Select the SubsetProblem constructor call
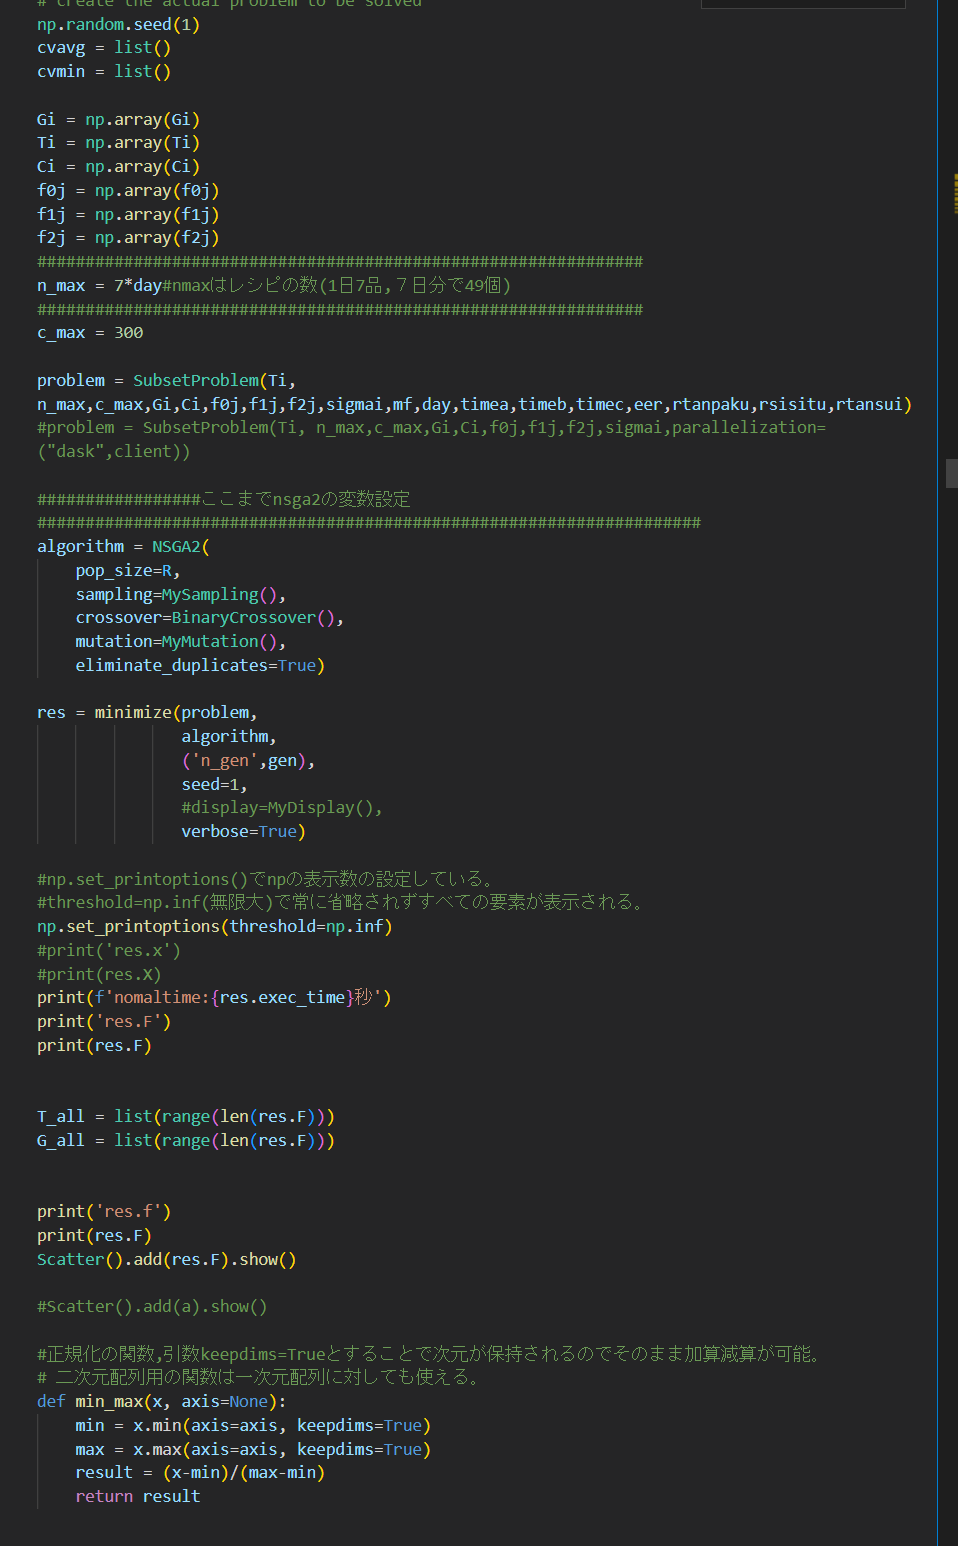This screenshot has width=958, height=1546. pos(196,379)
